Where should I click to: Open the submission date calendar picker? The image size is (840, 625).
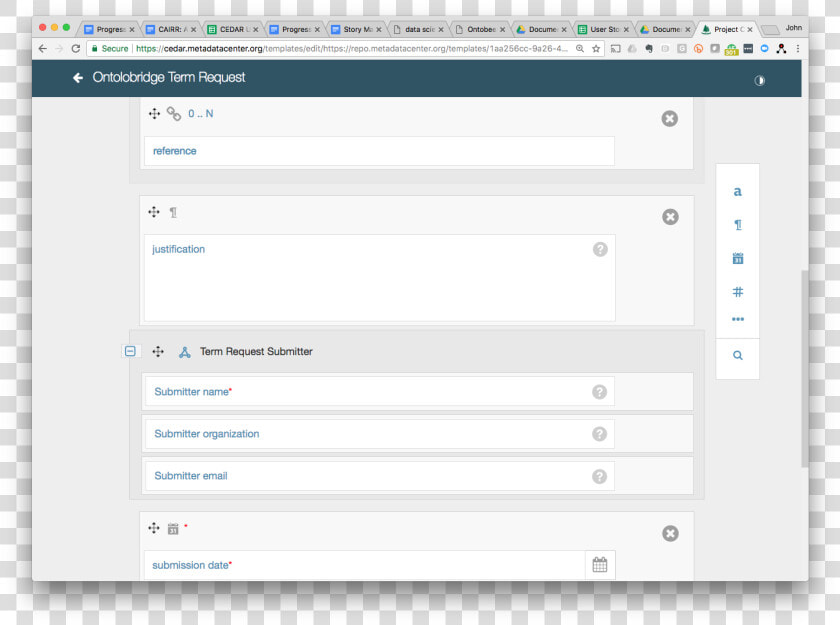[600, 564]
